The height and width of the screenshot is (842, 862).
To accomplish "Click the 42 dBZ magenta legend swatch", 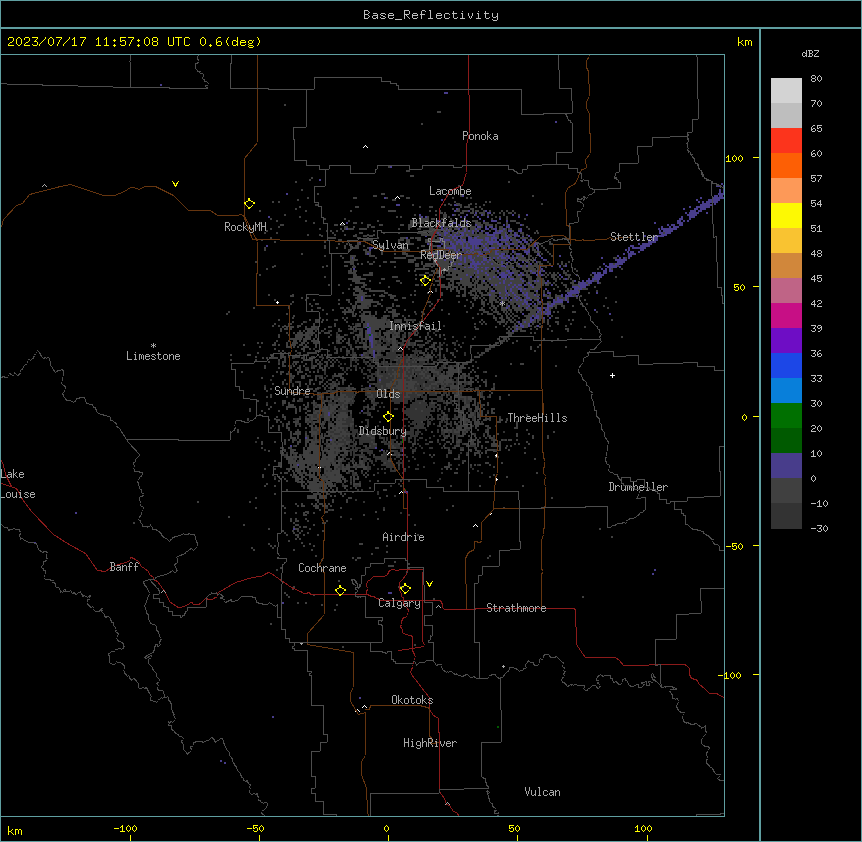I will click(x=786, y=315).
